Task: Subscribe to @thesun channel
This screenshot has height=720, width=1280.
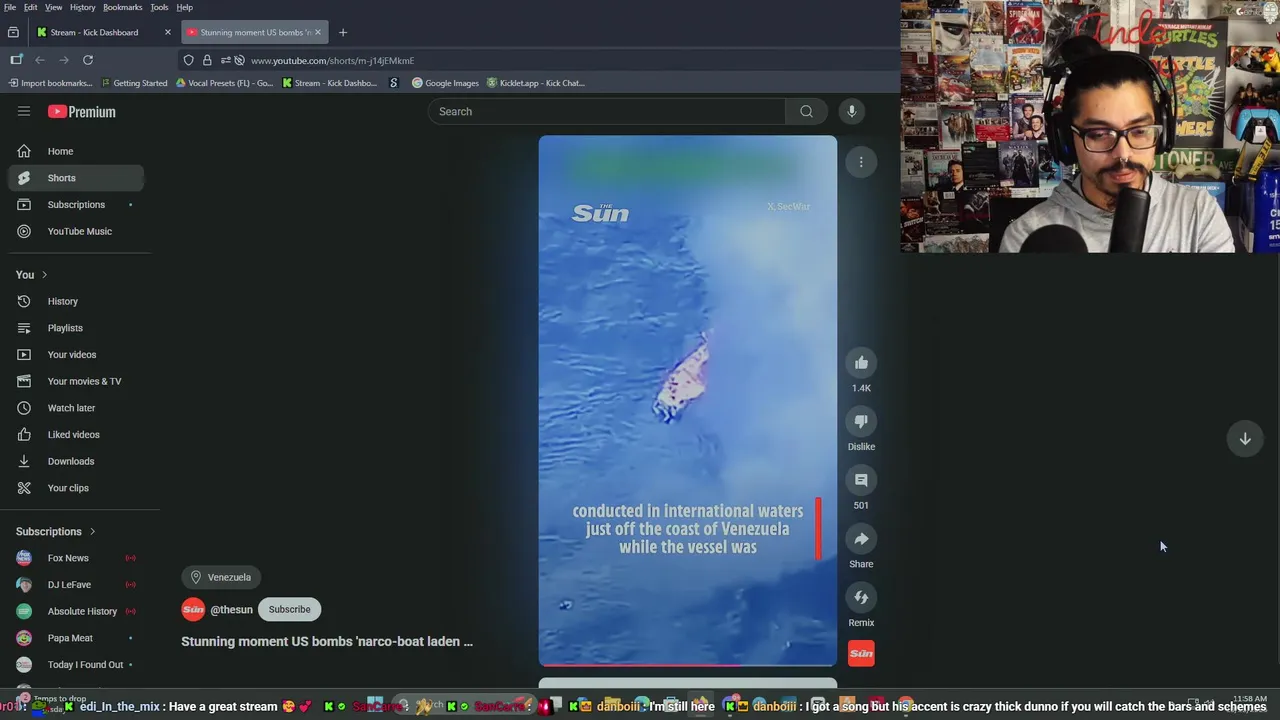Action: coord(289,609)
